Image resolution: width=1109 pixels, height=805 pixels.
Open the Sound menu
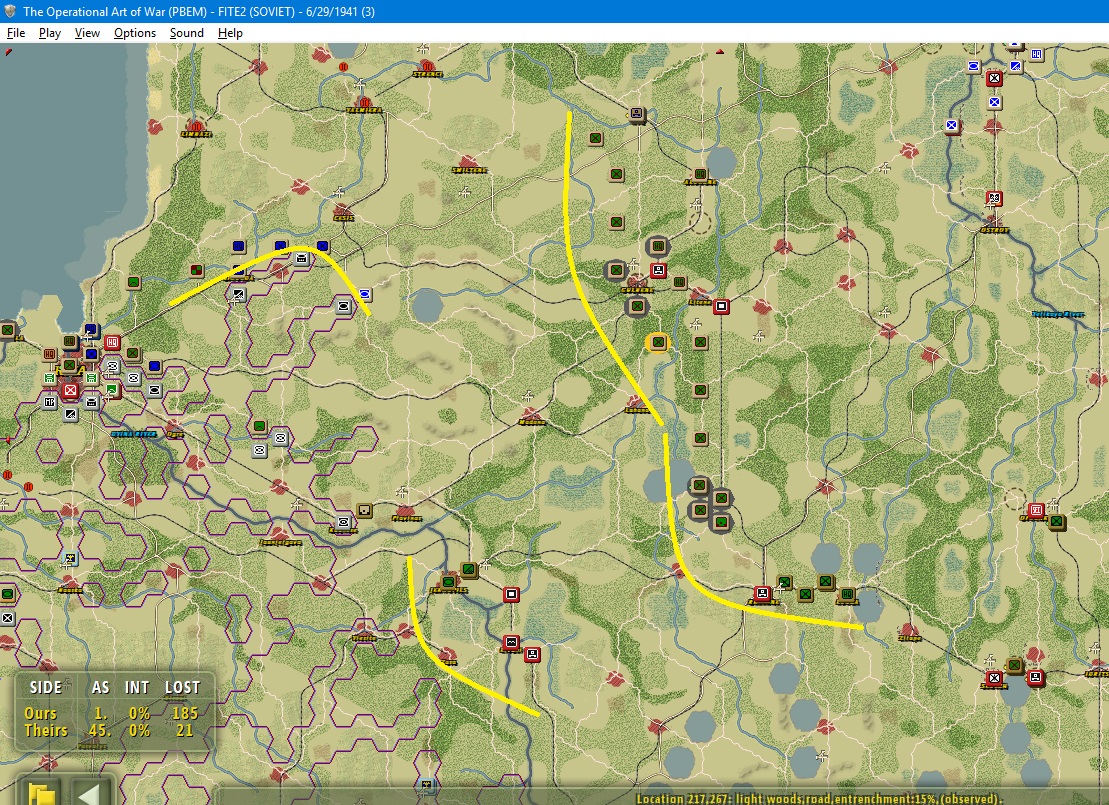click(x=186, y=33)
